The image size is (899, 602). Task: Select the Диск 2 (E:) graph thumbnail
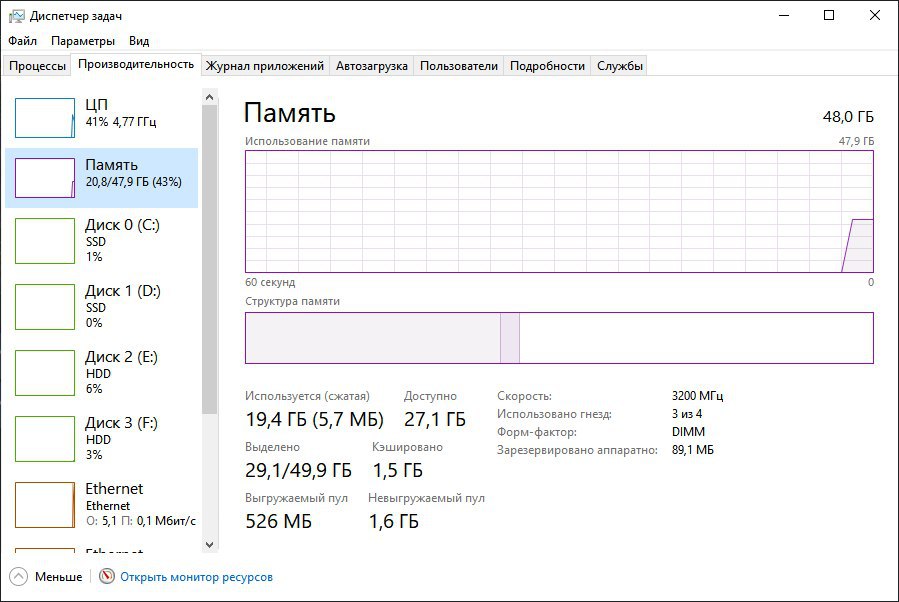click(x=45, y=373)
